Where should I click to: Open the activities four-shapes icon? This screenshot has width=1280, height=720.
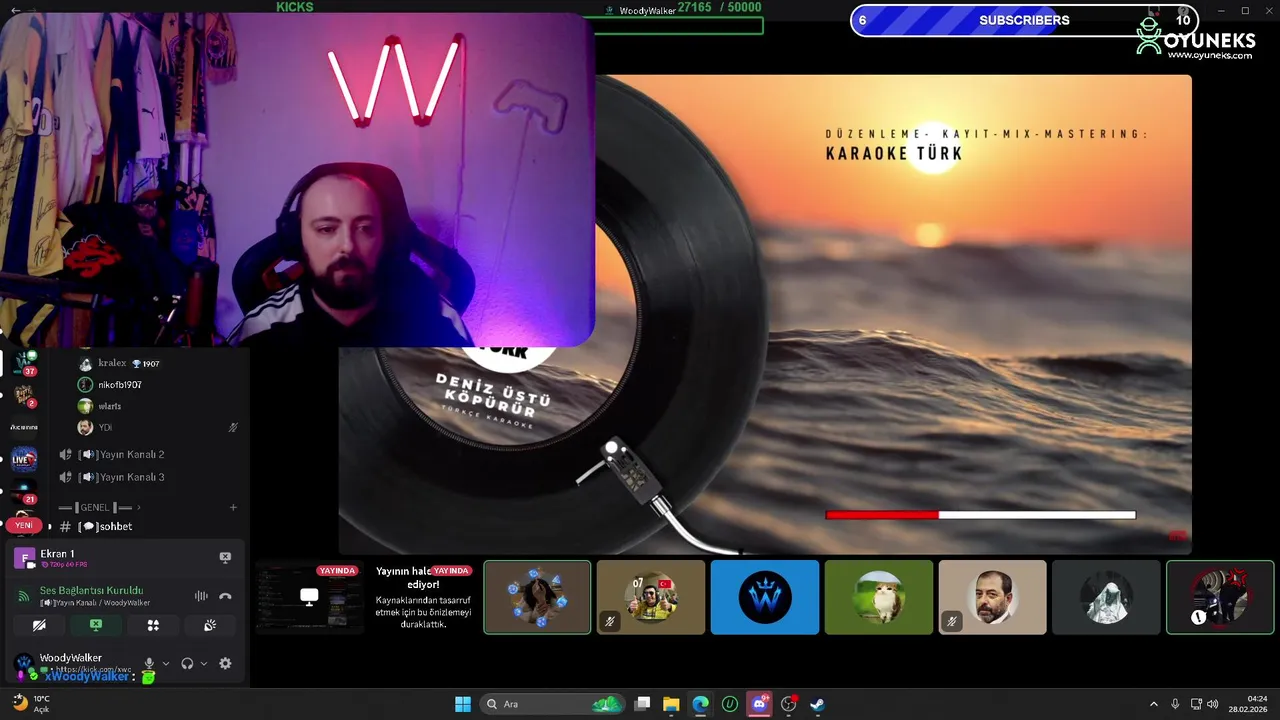(x=153, y=625)
